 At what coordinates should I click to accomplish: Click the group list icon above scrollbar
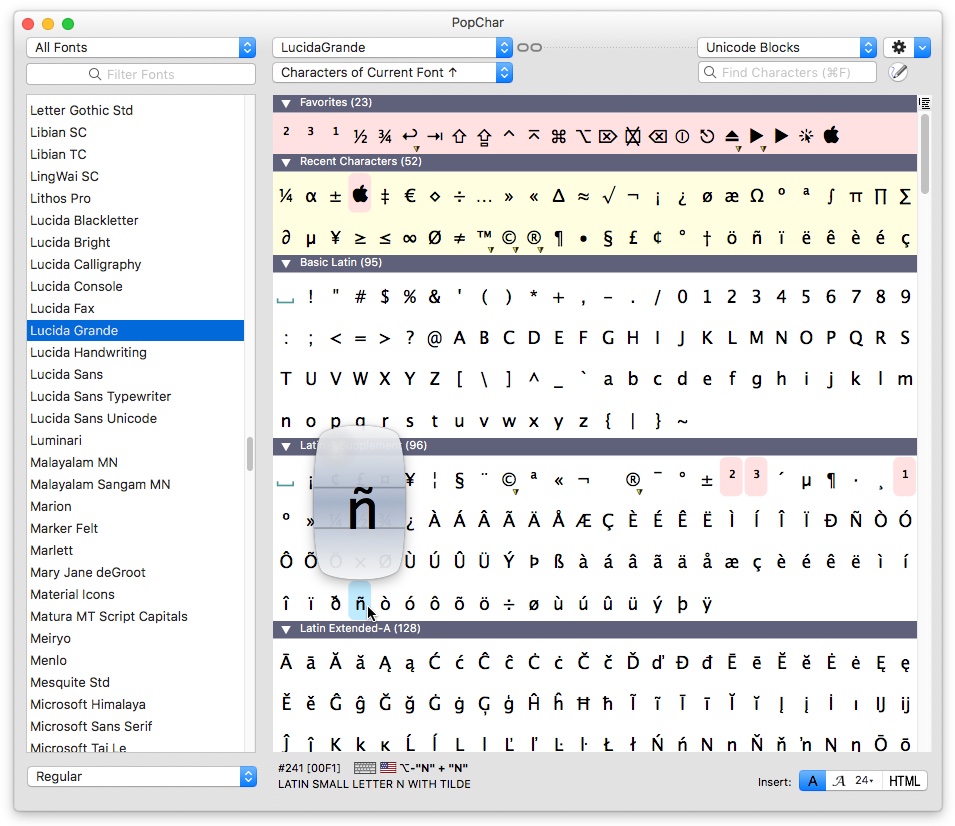[925, 103]
